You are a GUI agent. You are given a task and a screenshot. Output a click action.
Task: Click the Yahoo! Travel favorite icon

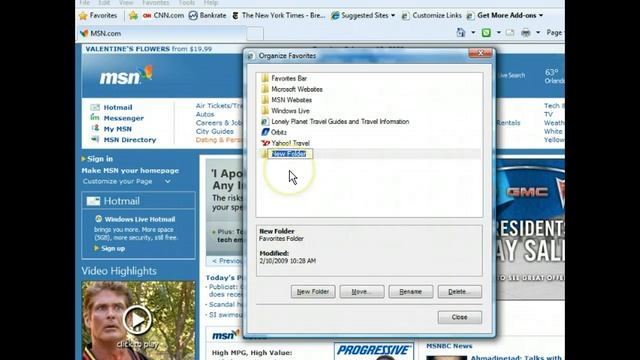click(265, 143)
